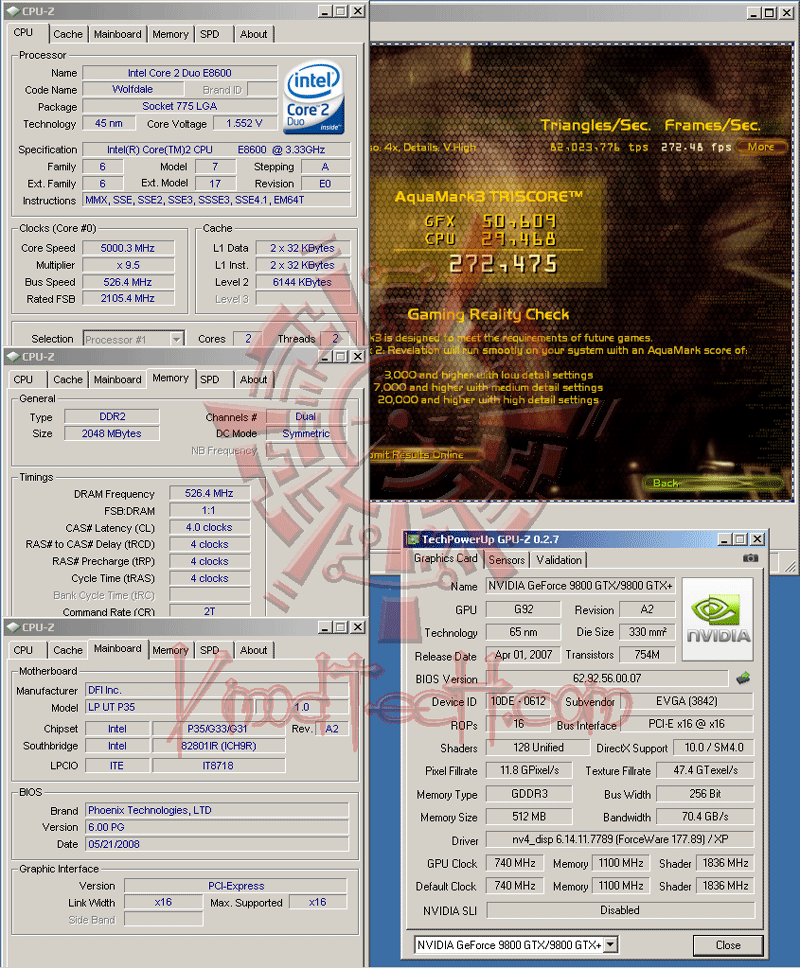Viewport: 800px width, 969px height.
Task: Click the Bus Speed value 526.4 MHz
Action: point(128,282)
